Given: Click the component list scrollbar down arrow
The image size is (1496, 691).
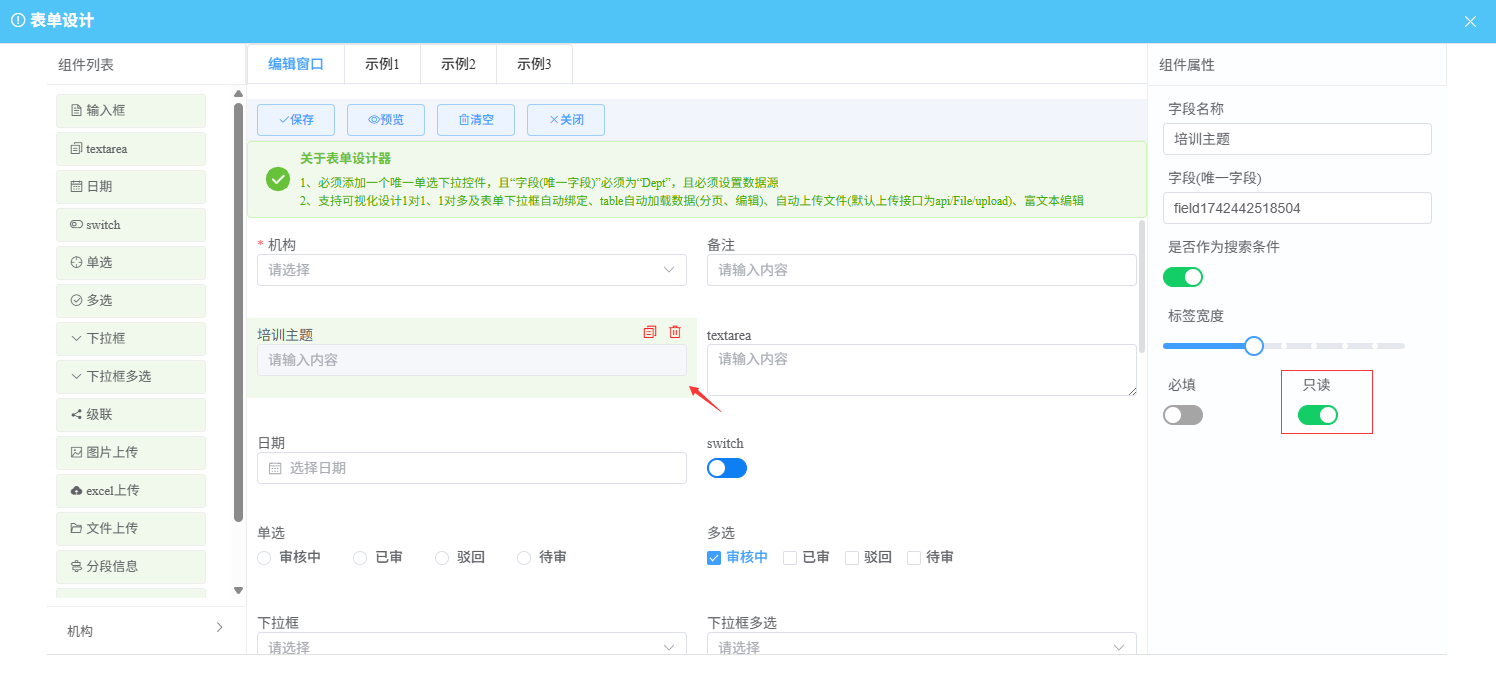Looking at the screenshot, I should (238, 591).
